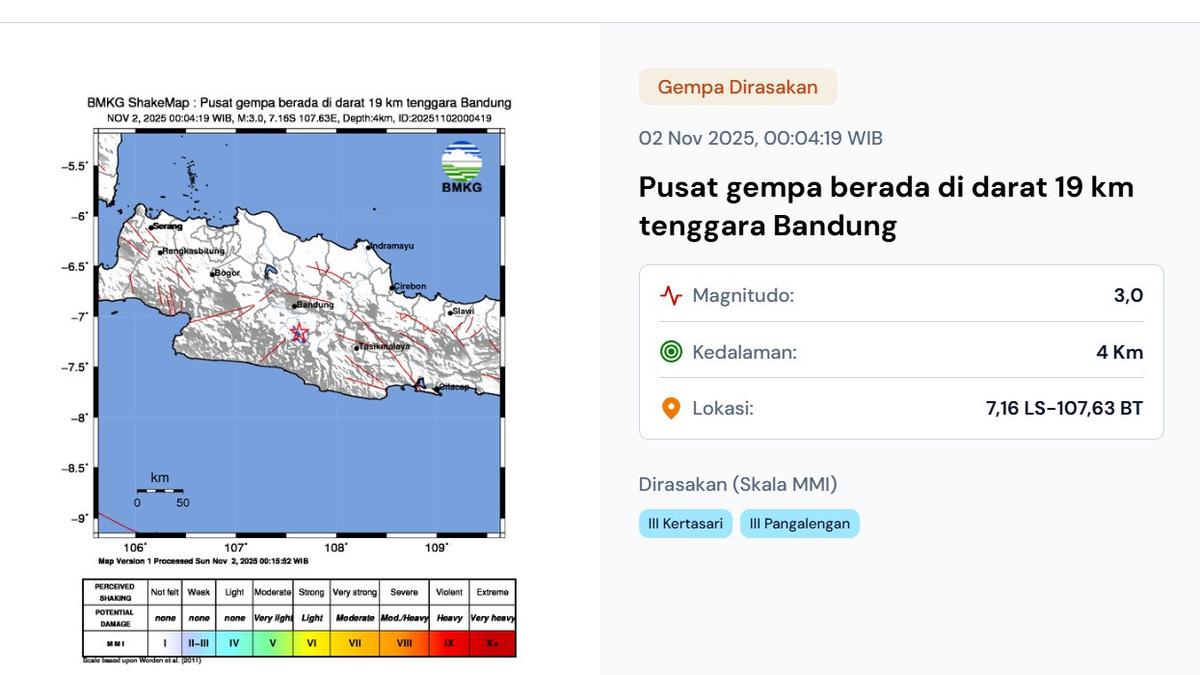Click the epicenter star marker on map
1200x675 pixels.
pyautogui.click(x=298, y=333)
